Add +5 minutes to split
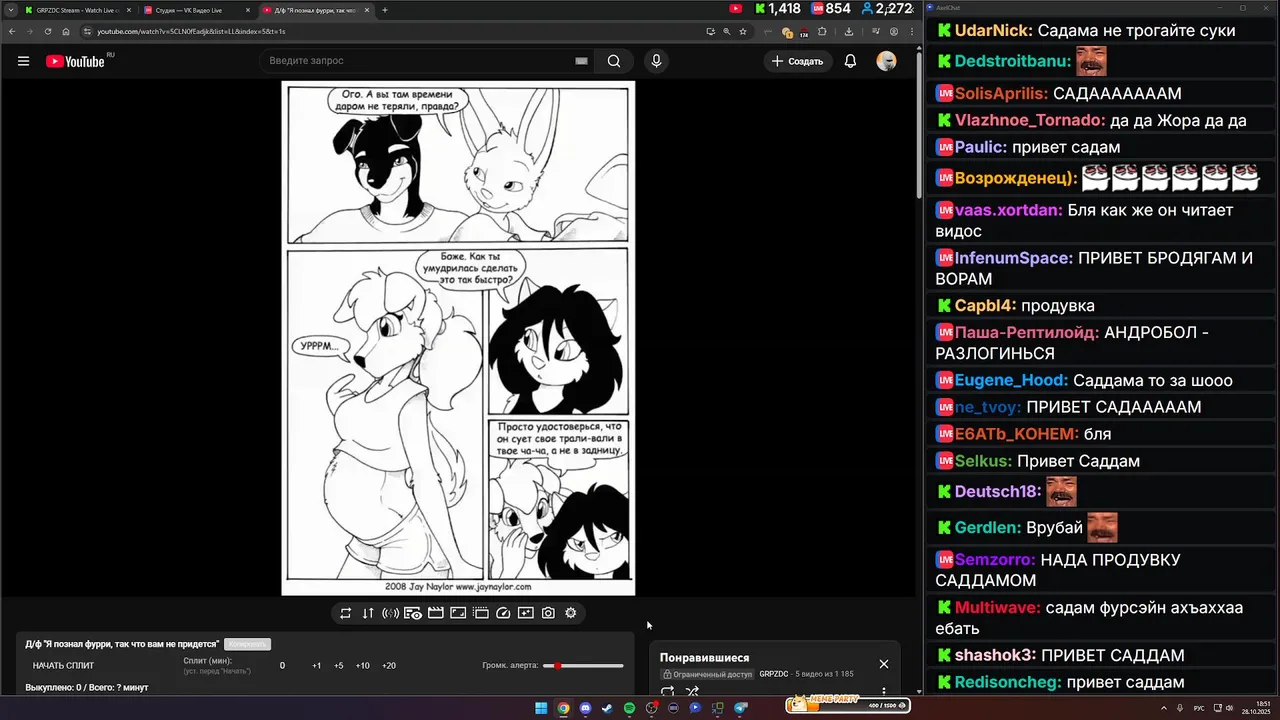 (x=339, y=666)
